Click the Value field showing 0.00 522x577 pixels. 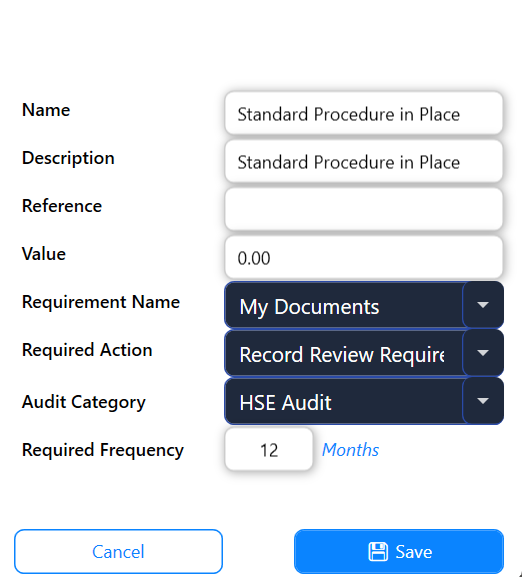pyautogui.click(x=364, y=257)
